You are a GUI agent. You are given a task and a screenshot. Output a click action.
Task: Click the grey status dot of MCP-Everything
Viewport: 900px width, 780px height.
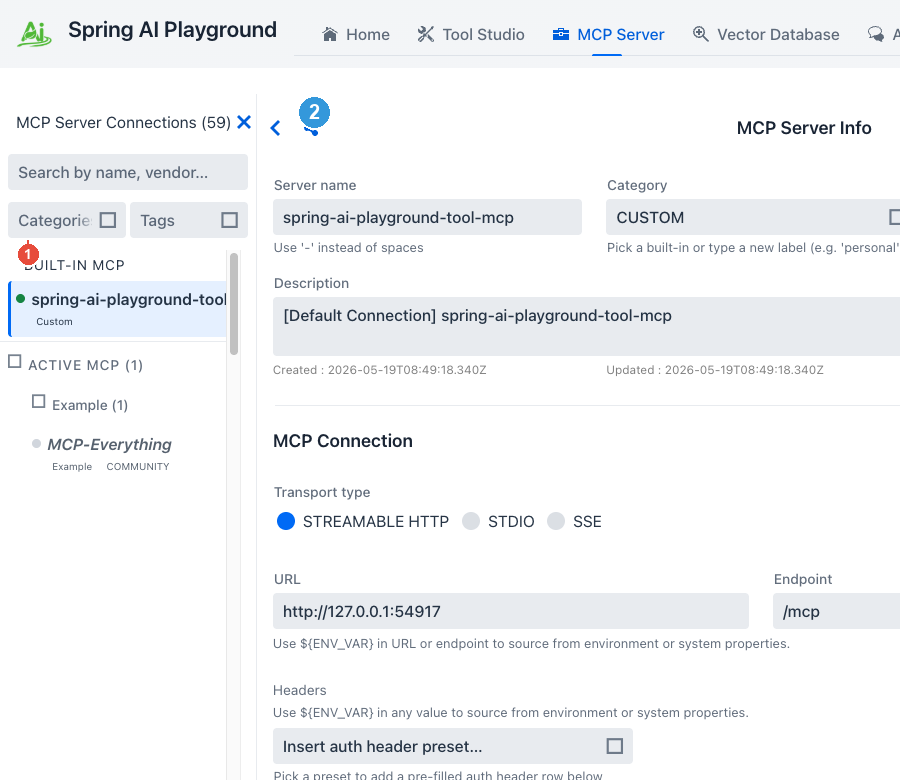(x=36, y=444)
